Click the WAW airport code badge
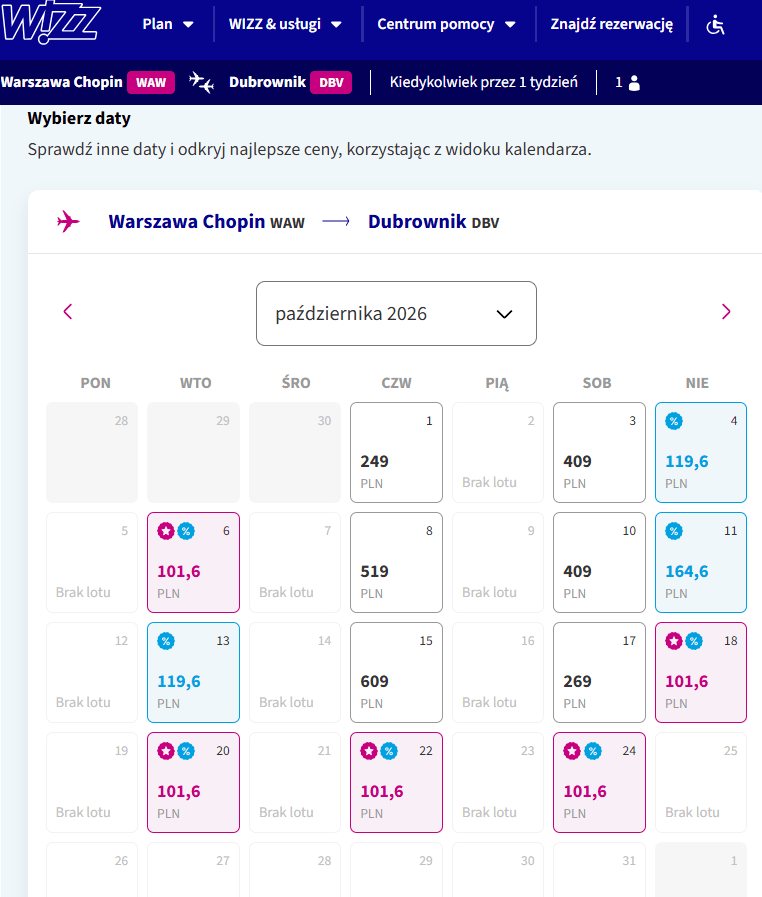The height and width of the screenshot is (897, 762). pyautogui.click(x=151, y=82)
